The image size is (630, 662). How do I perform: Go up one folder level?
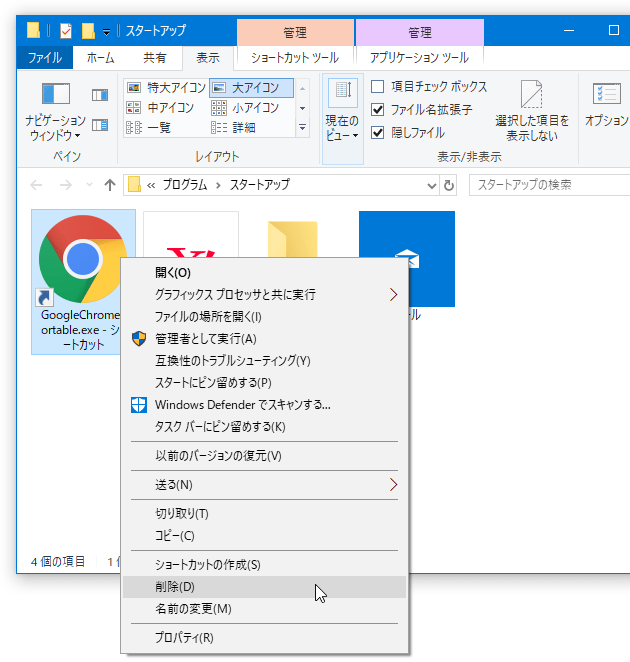tap(110, 185)
